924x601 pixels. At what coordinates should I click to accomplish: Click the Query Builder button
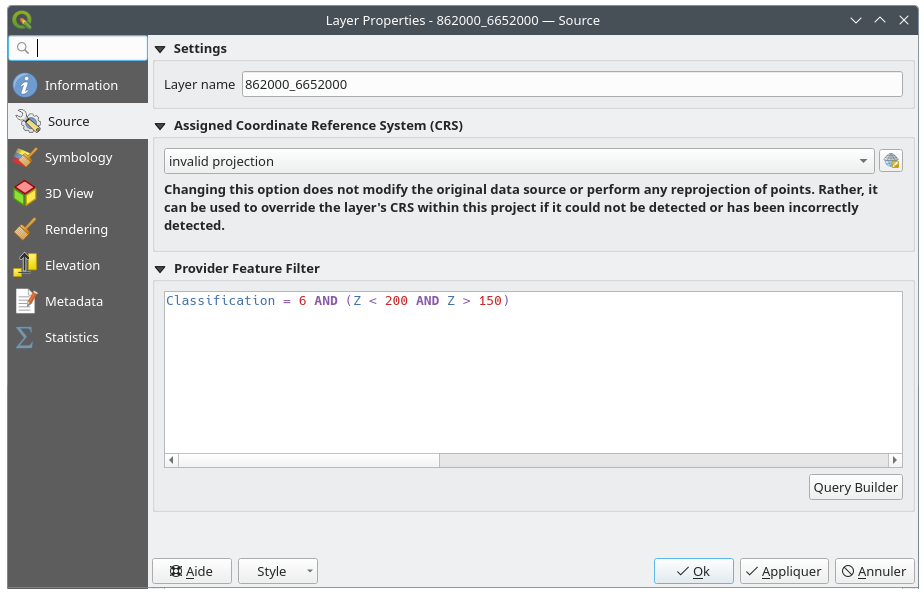(x=855, y=487)
